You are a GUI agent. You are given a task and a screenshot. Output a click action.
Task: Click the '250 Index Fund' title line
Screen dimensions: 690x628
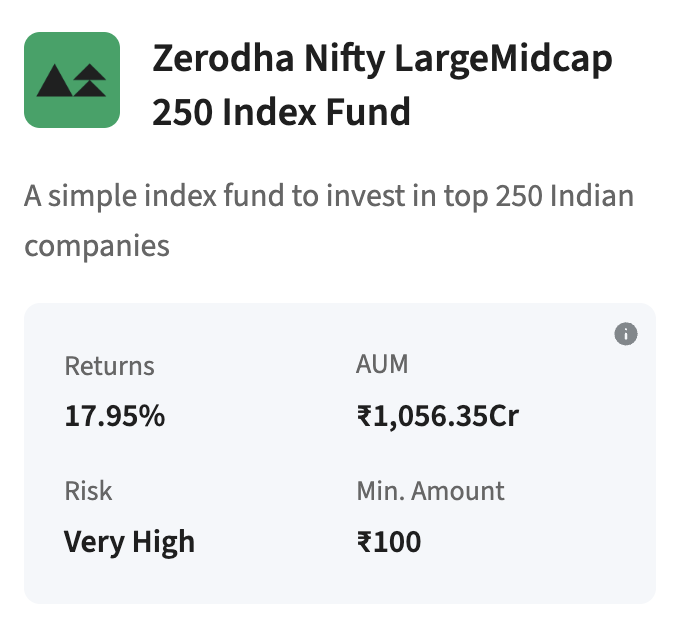click(x=281, y=112)
